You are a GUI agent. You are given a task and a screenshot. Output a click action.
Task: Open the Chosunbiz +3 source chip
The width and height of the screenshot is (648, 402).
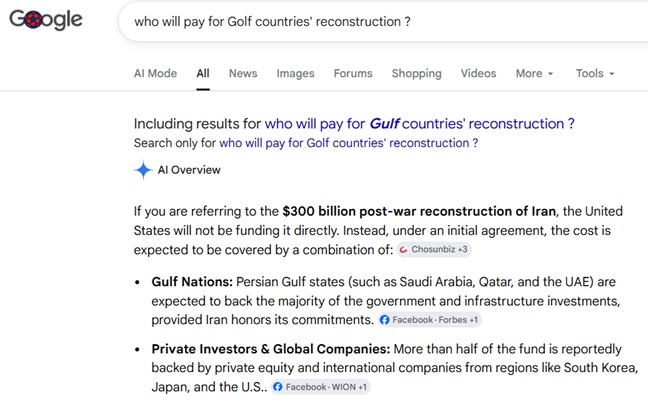point(434,250)
